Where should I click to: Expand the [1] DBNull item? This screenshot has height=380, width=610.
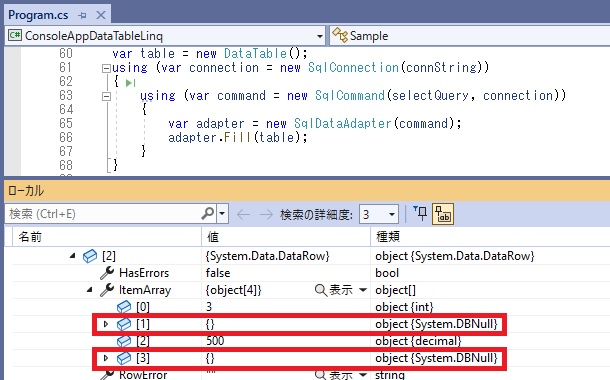pyautogui.click(x=105, y=324)
